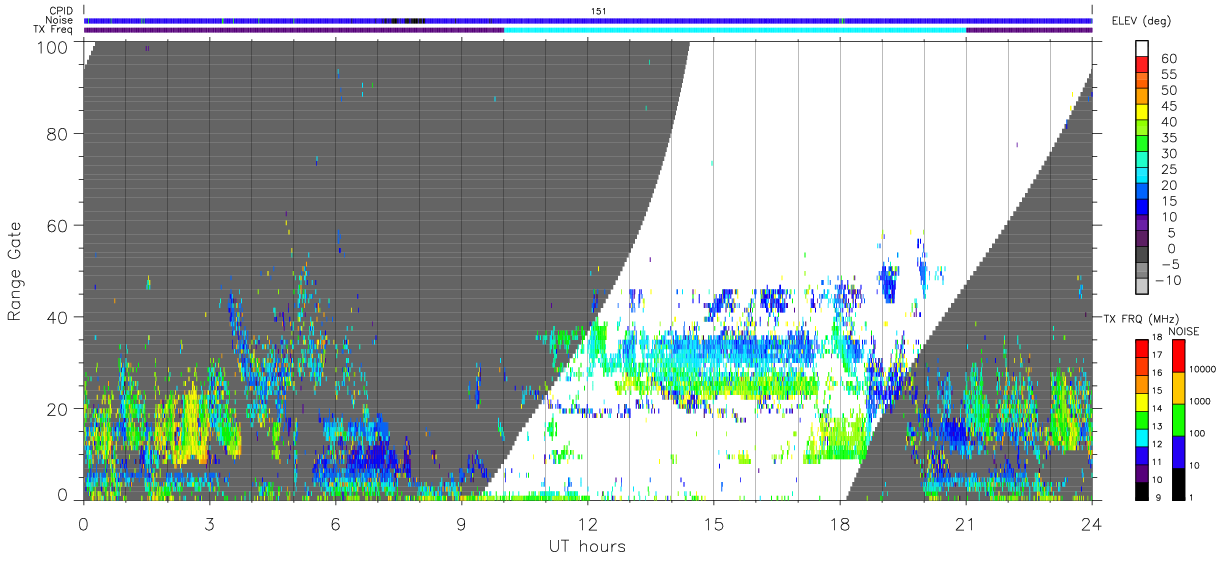This screenshot has width=1228, height=567.
Task: Click the 40 tick label on Range Gate axis
Action: click(x=58, y=317)
